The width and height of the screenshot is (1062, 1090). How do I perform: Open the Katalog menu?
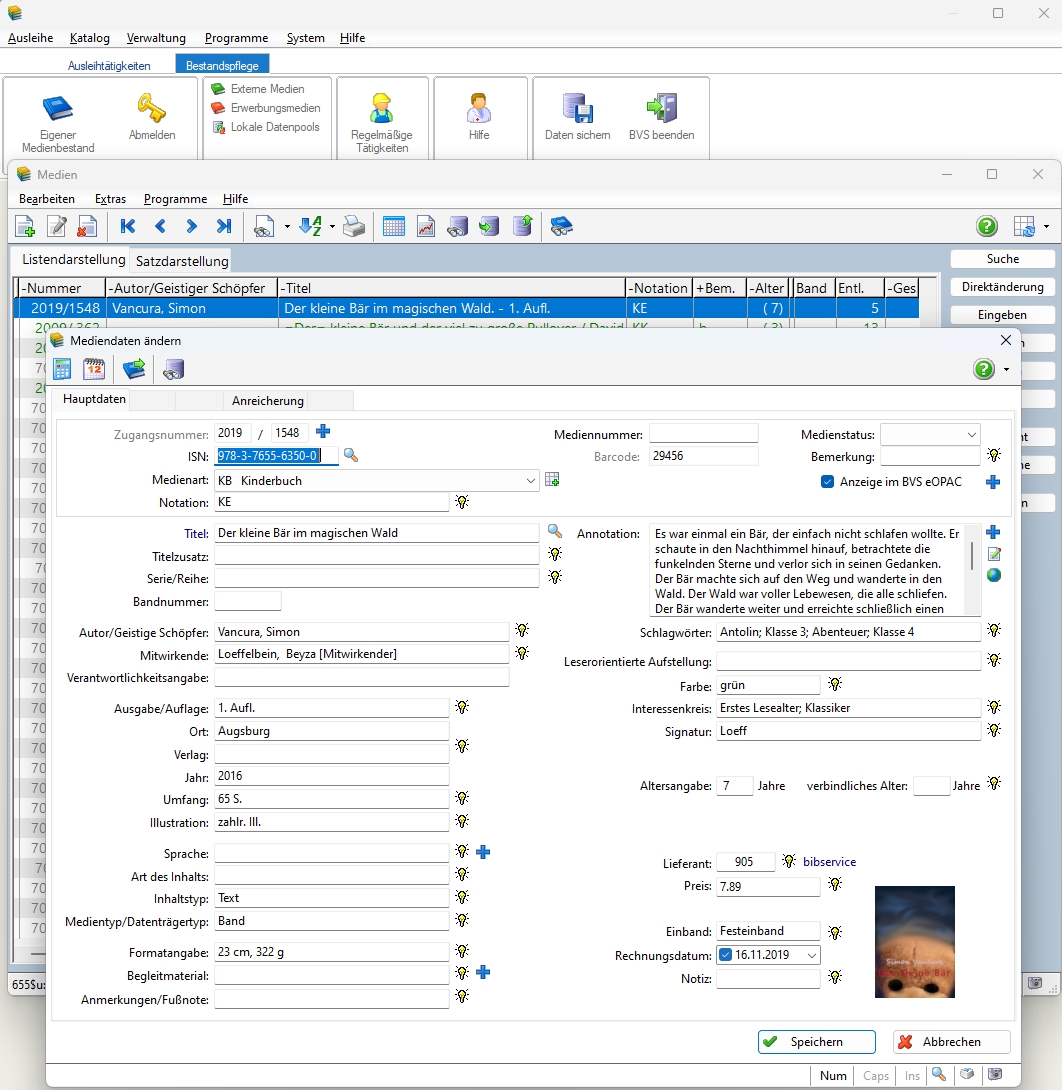tap(90, 38)
